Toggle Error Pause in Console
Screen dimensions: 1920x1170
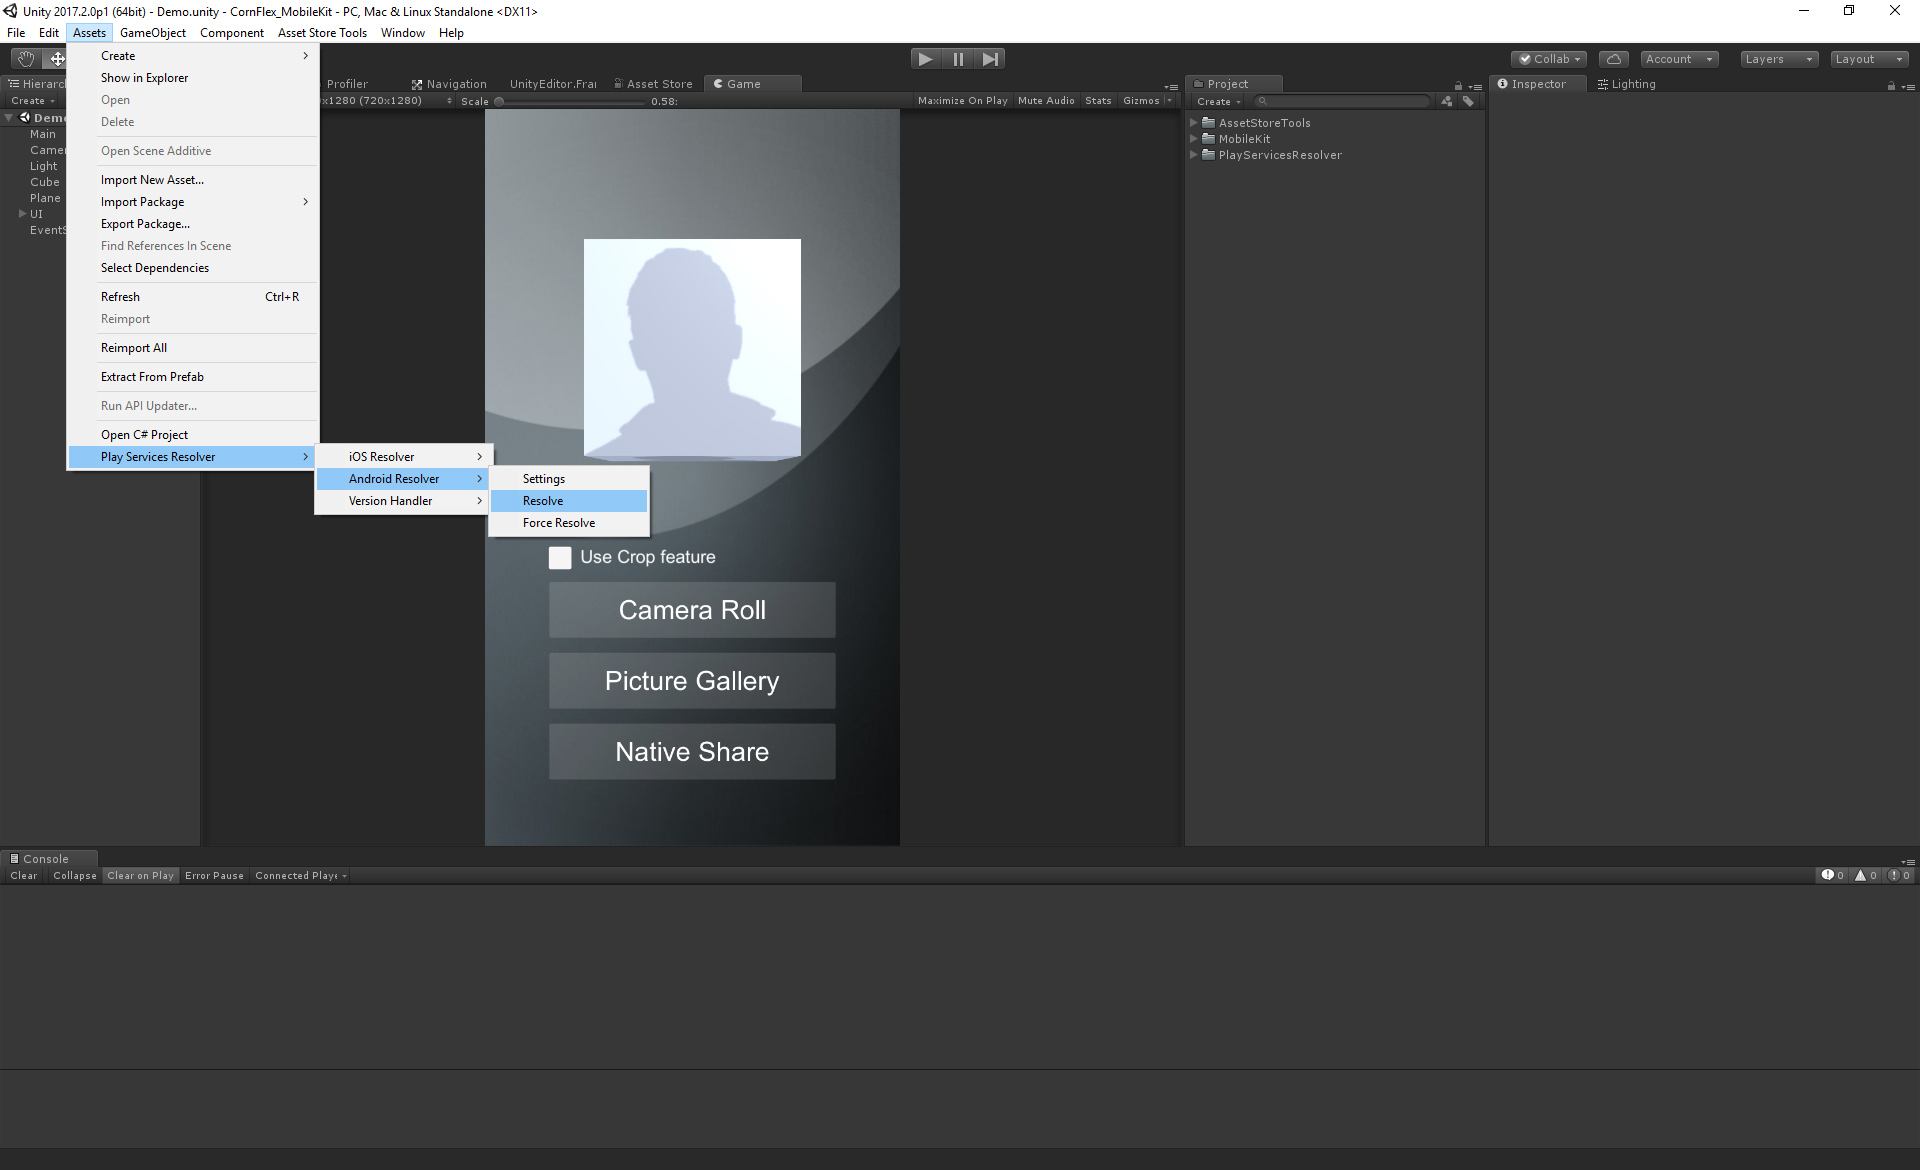pos(214,876)
